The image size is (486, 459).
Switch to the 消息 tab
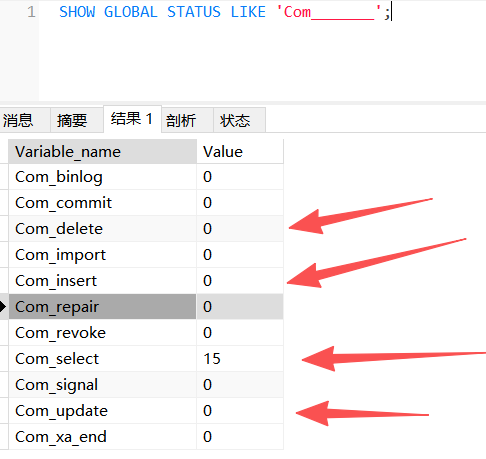pos(24,120)
